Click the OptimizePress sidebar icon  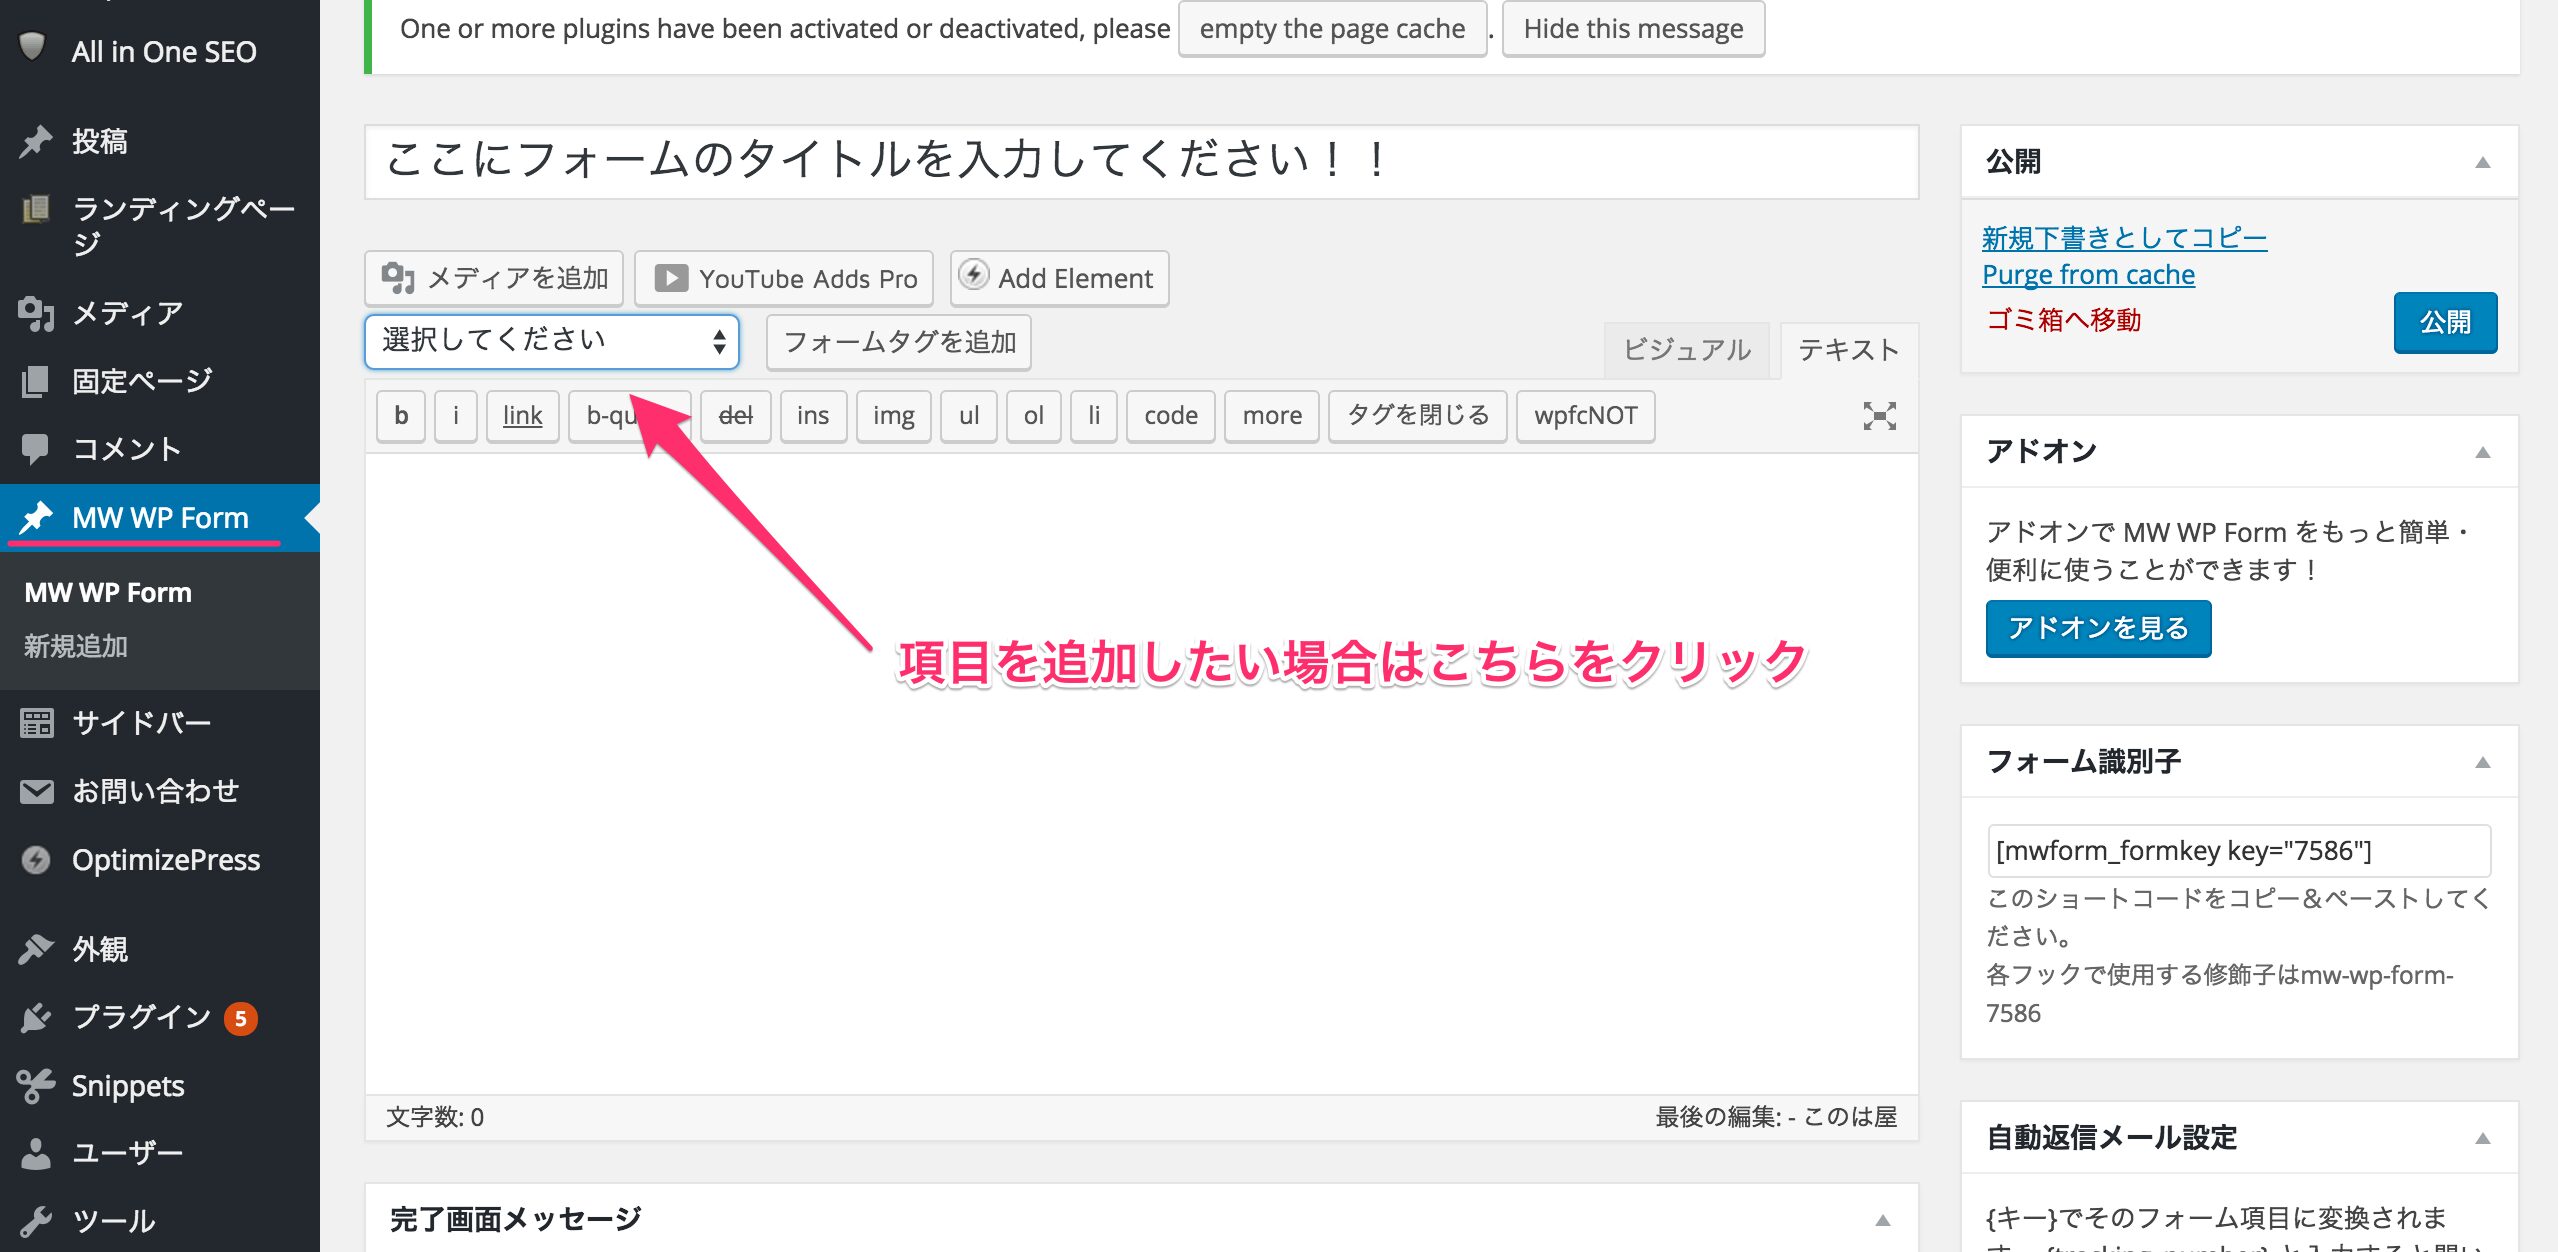tap(36, 860)
